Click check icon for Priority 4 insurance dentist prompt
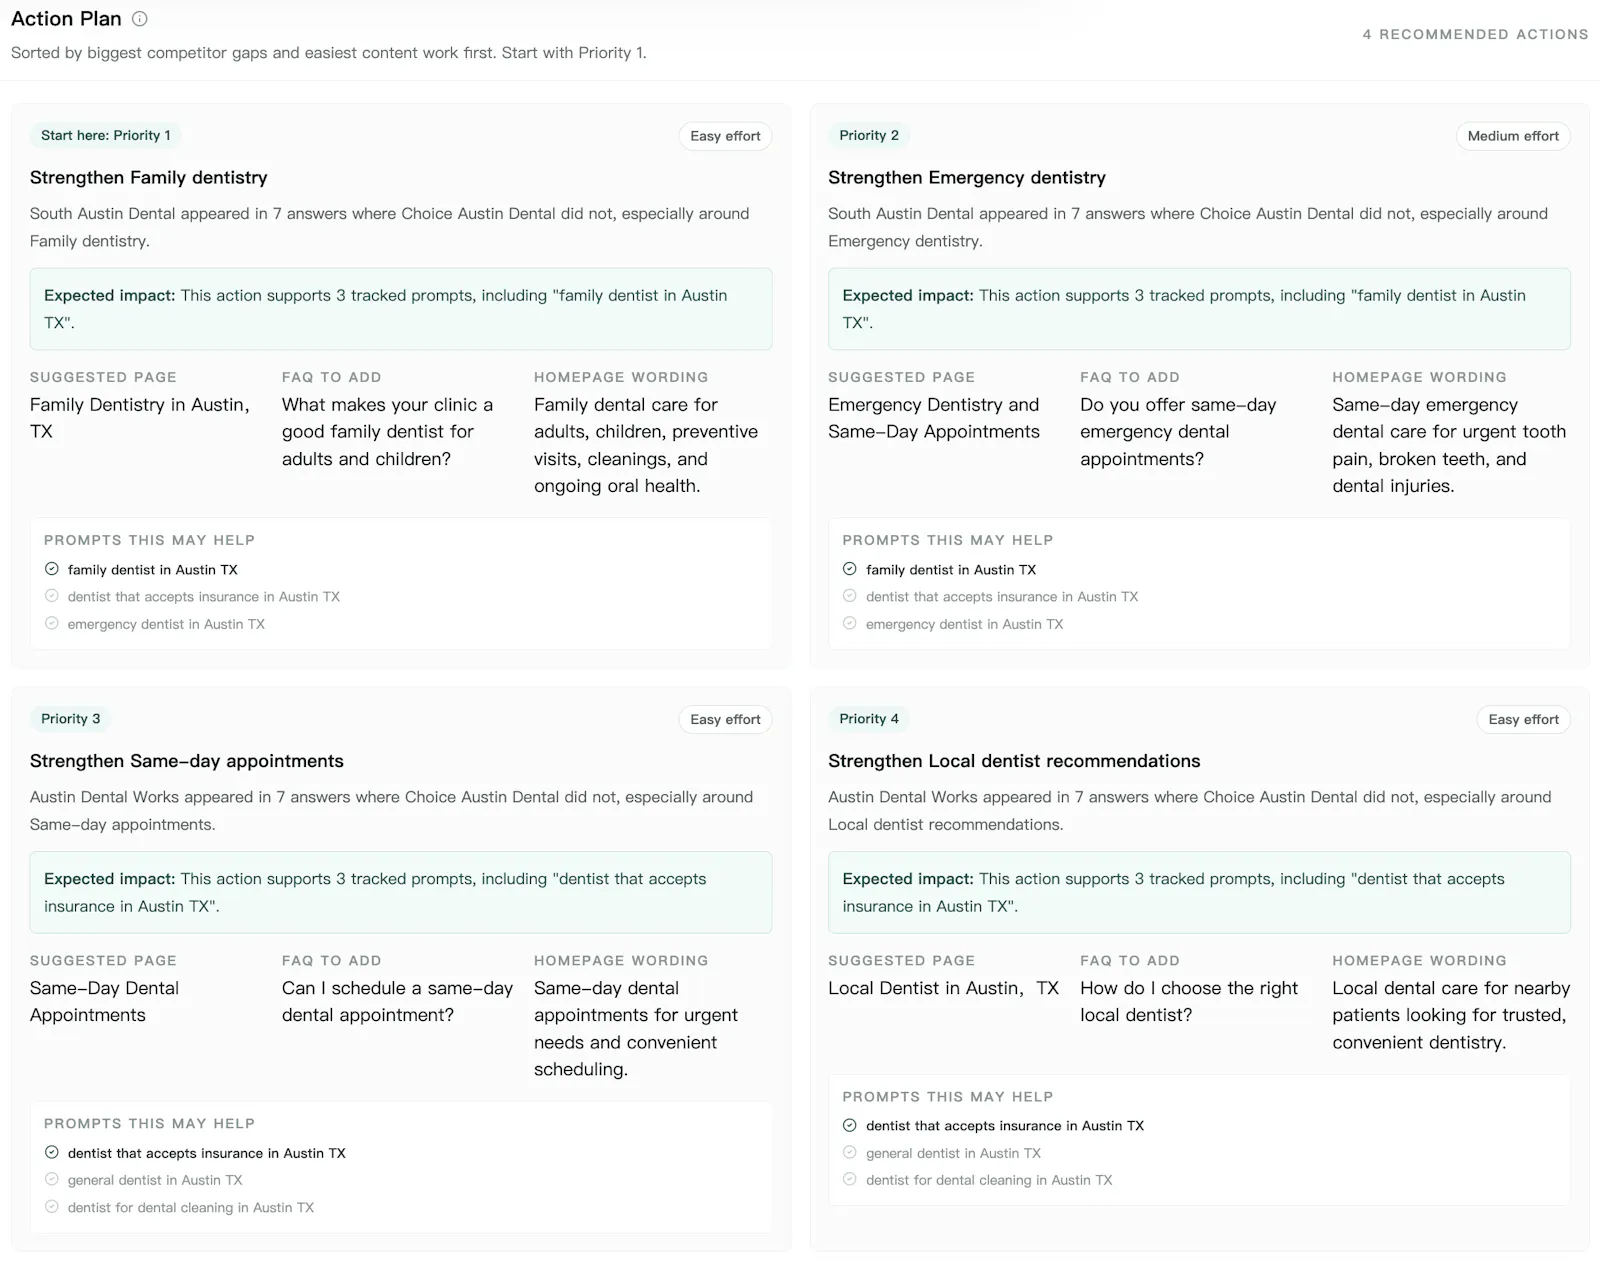 coord(850,1125)
